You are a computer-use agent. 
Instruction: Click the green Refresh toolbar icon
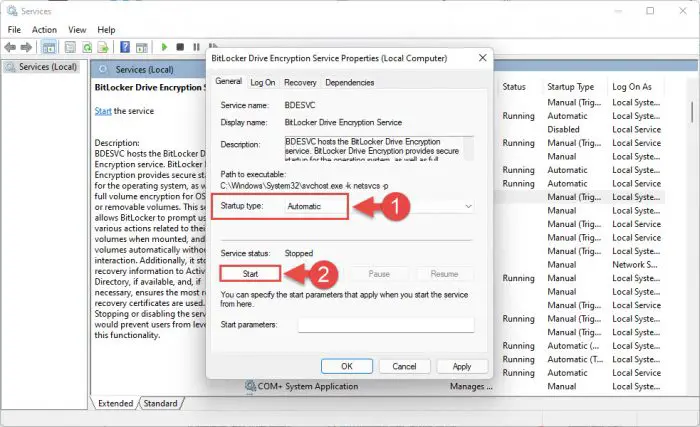click(87, 47)
